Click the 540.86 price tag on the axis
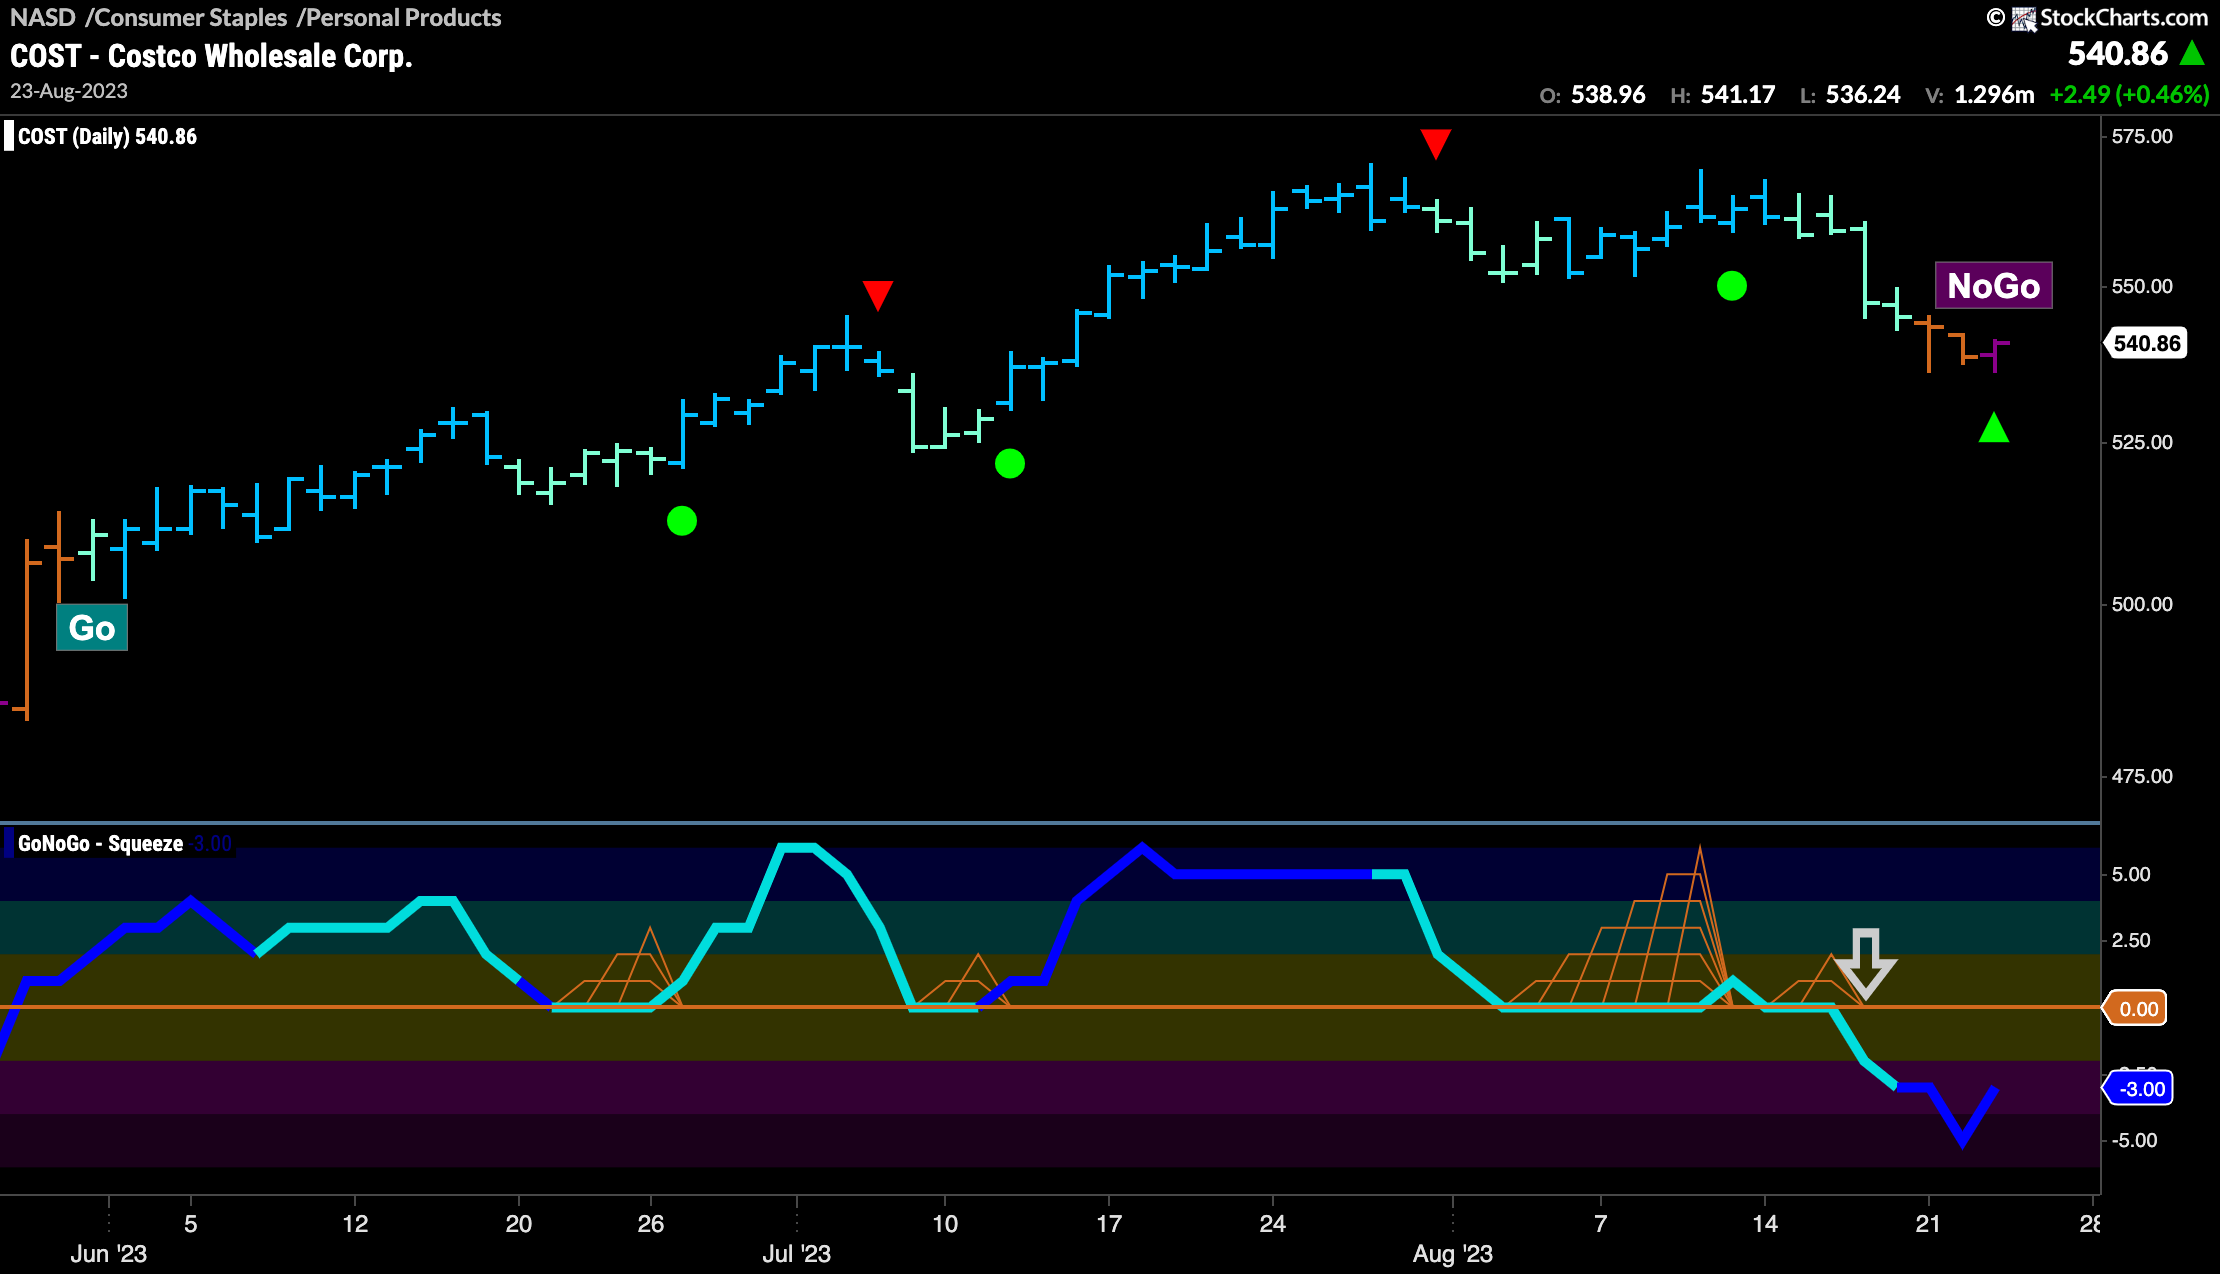 2146,343
